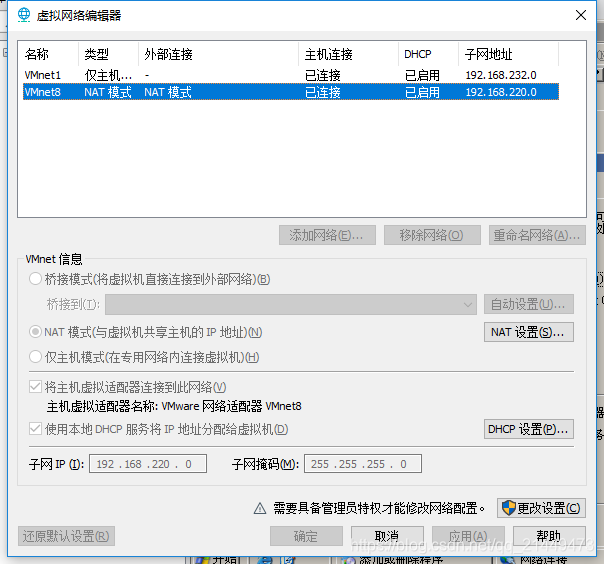Click 192.168.232.0 subnet address cell

pos(501,75)
